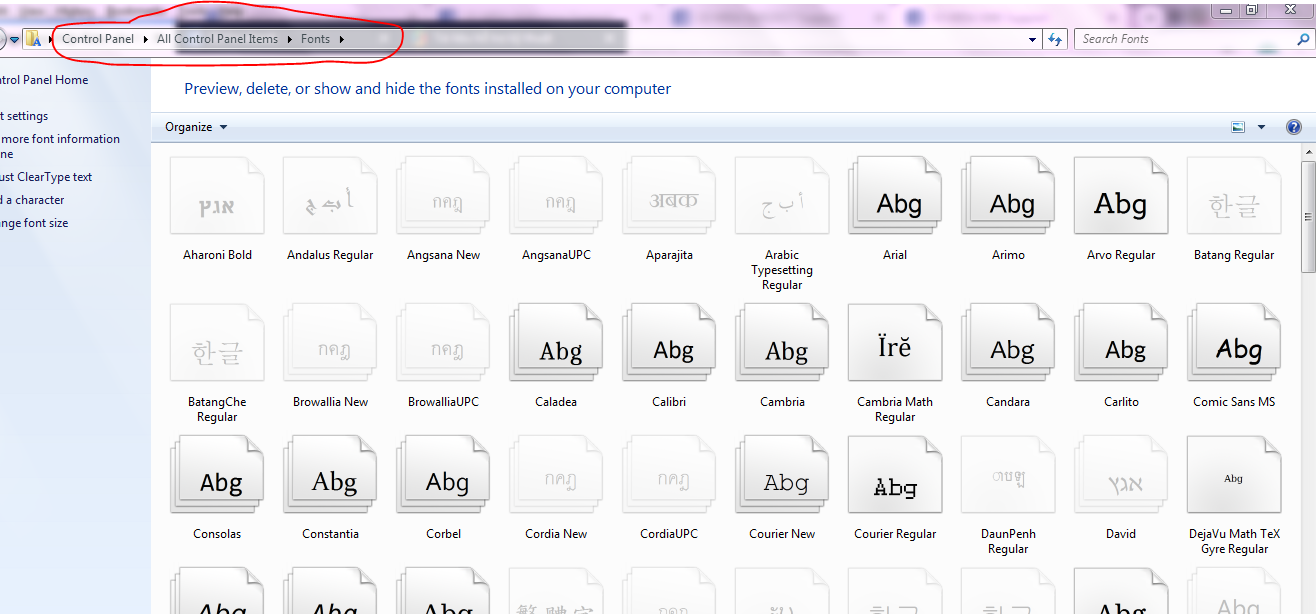Select the Corbel font family icon
The width and height of the screenshot is (1316, 614).
pos(443,476)
